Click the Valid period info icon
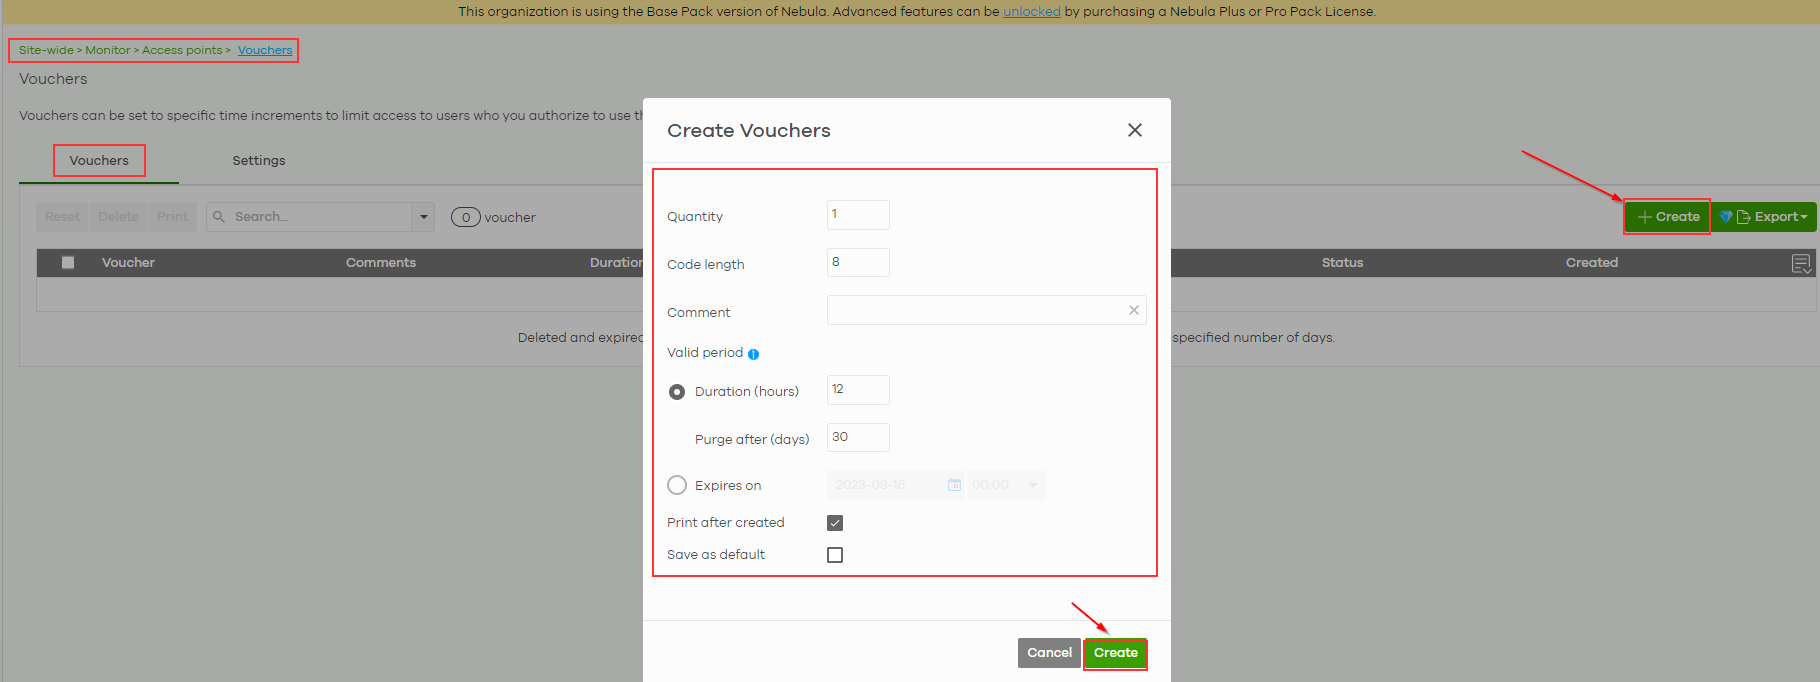Screen dimensions: 1820x682 (753, 354)
